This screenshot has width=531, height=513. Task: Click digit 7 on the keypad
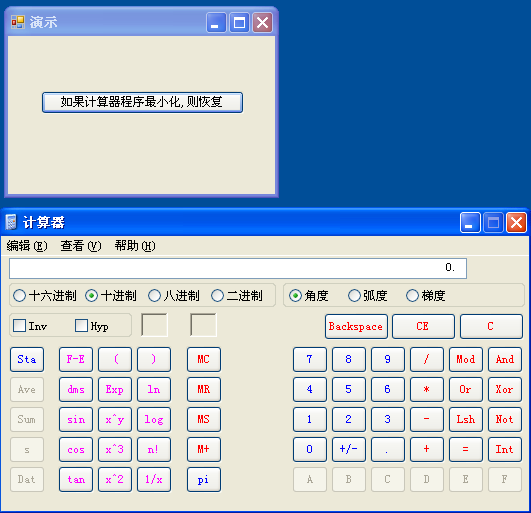pyautogui.click(x=310, y=359)
